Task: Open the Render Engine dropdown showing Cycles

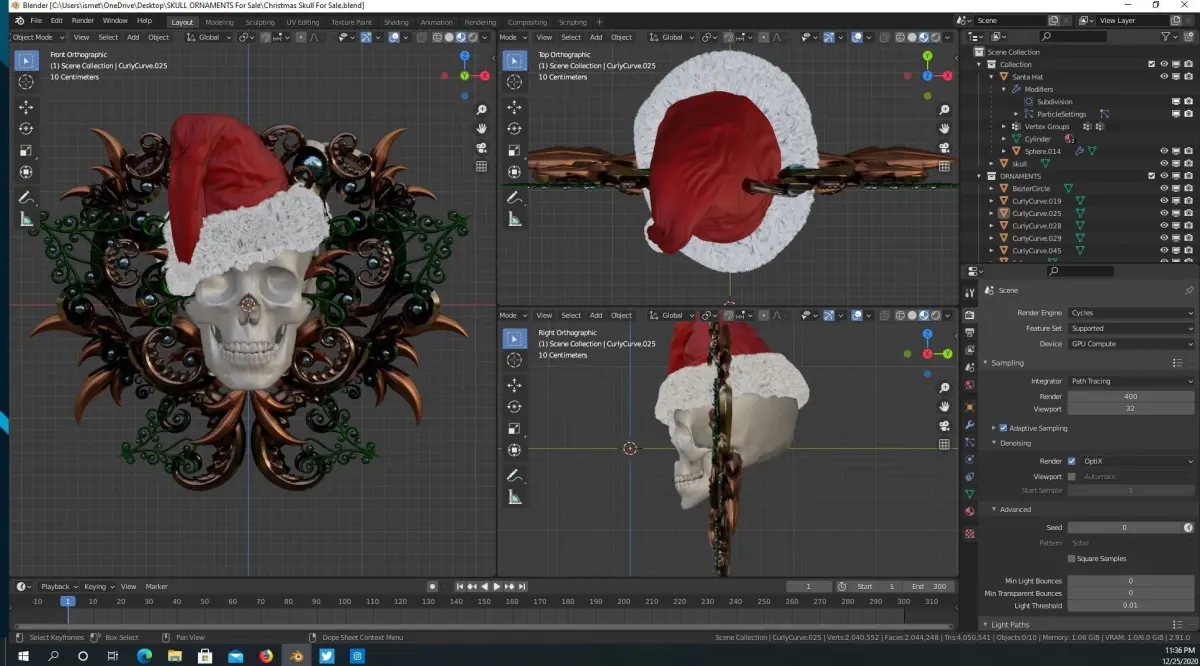Action: 1130,313
